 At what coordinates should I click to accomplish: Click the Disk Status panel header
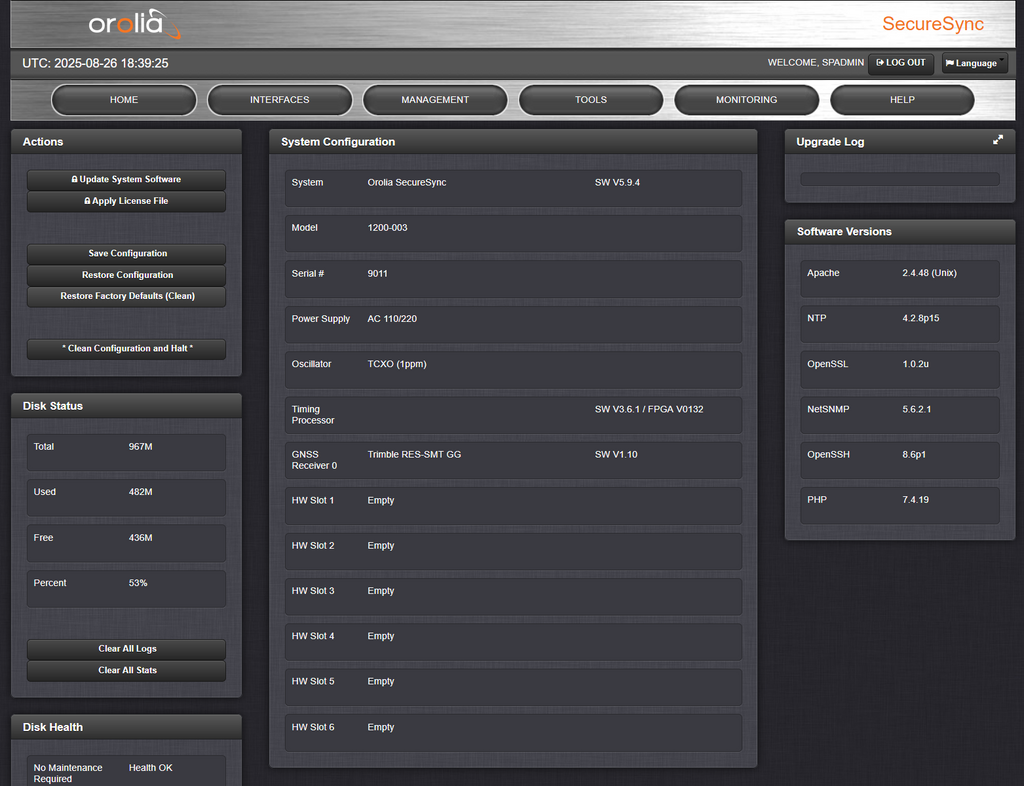click(126, 406)
